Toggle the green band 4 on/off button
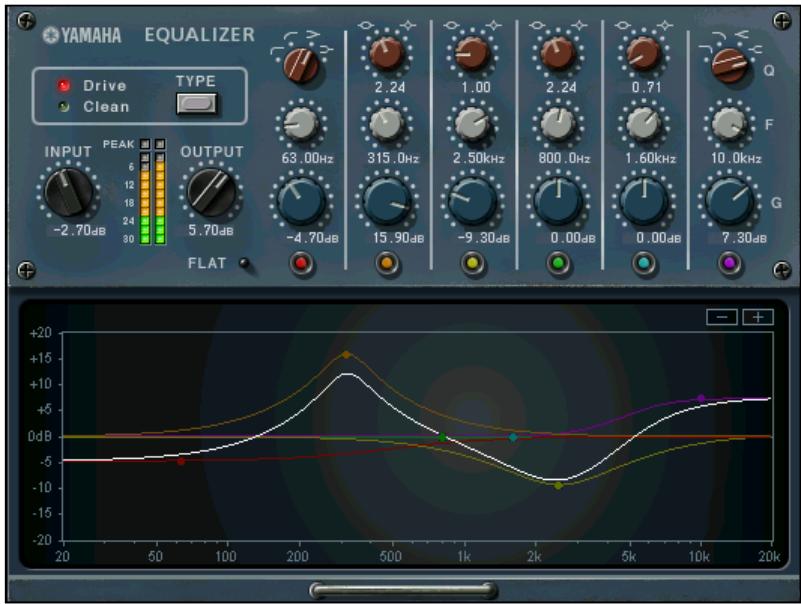 558,264
